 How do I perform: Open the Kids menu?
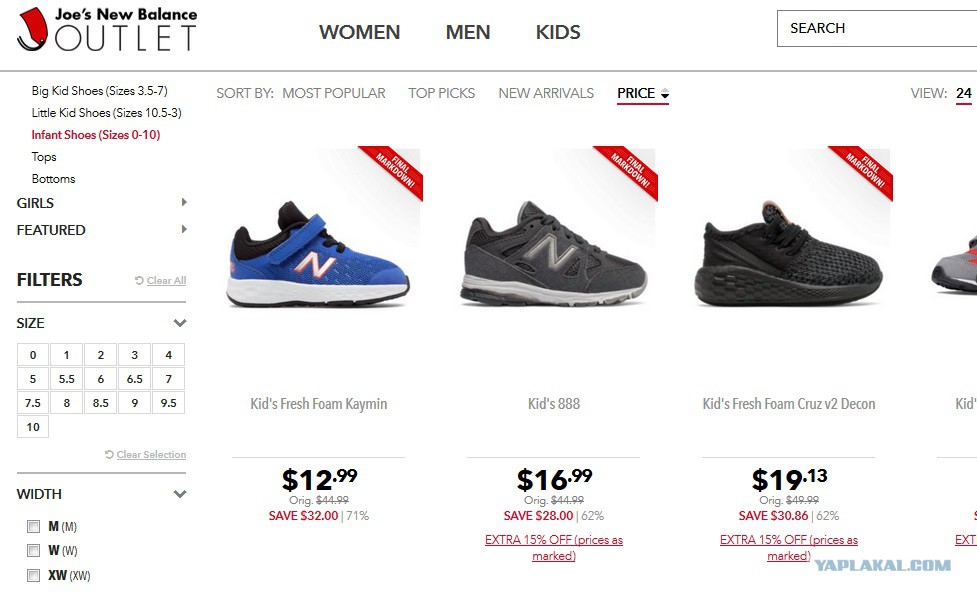(x=558, y=32)
